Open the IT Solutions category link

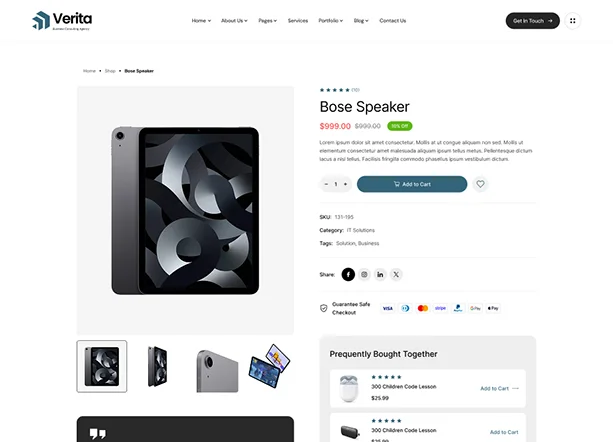click(354, 230)
